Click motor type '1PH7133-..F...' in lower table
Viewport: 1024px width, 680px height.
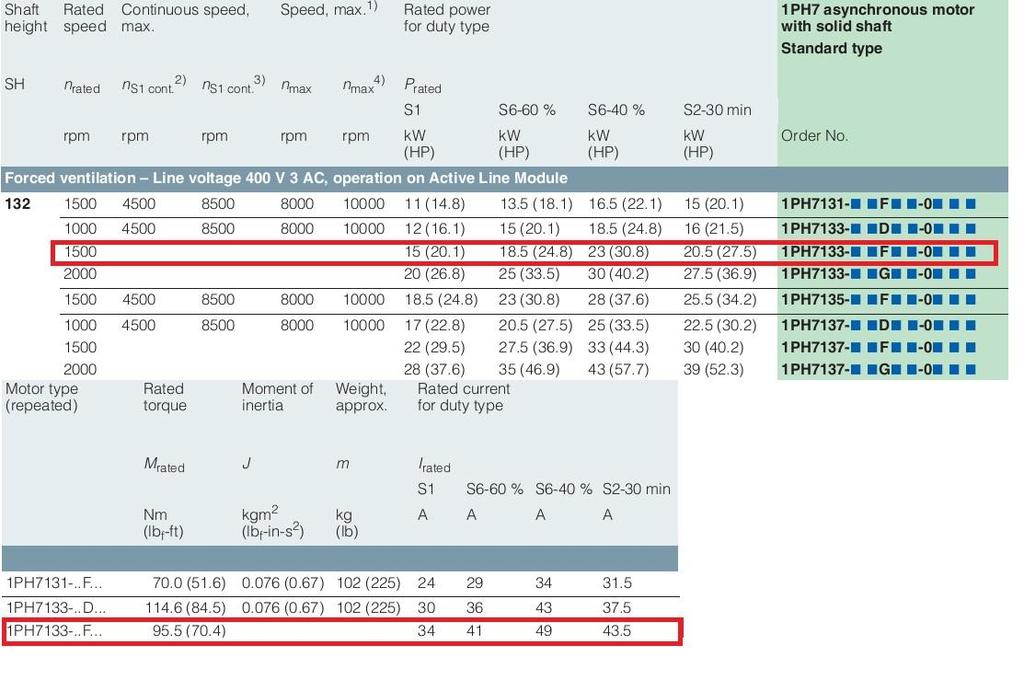pyautogui.click(x=54, y=631)
